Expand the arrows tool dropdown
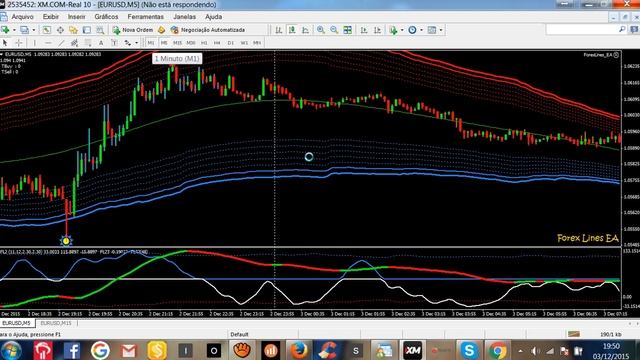Viewport: 640px width, 360px height. (x=136, y=42)
